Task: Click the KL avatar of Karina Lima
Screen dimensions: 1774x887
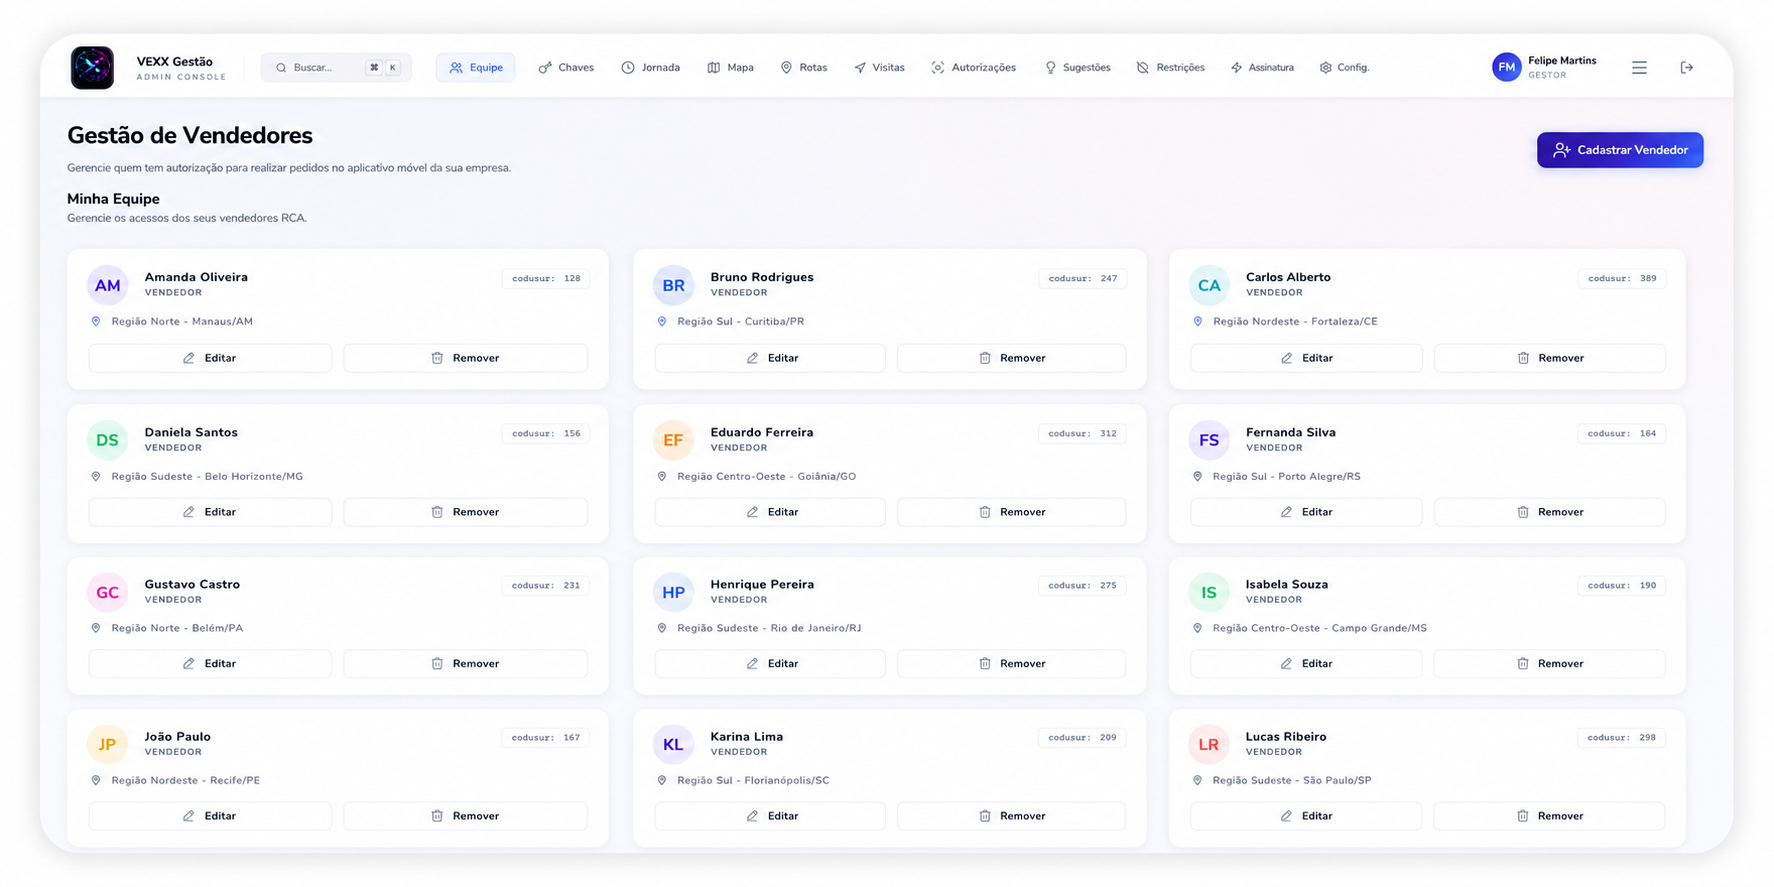Action: pos(673,744)
